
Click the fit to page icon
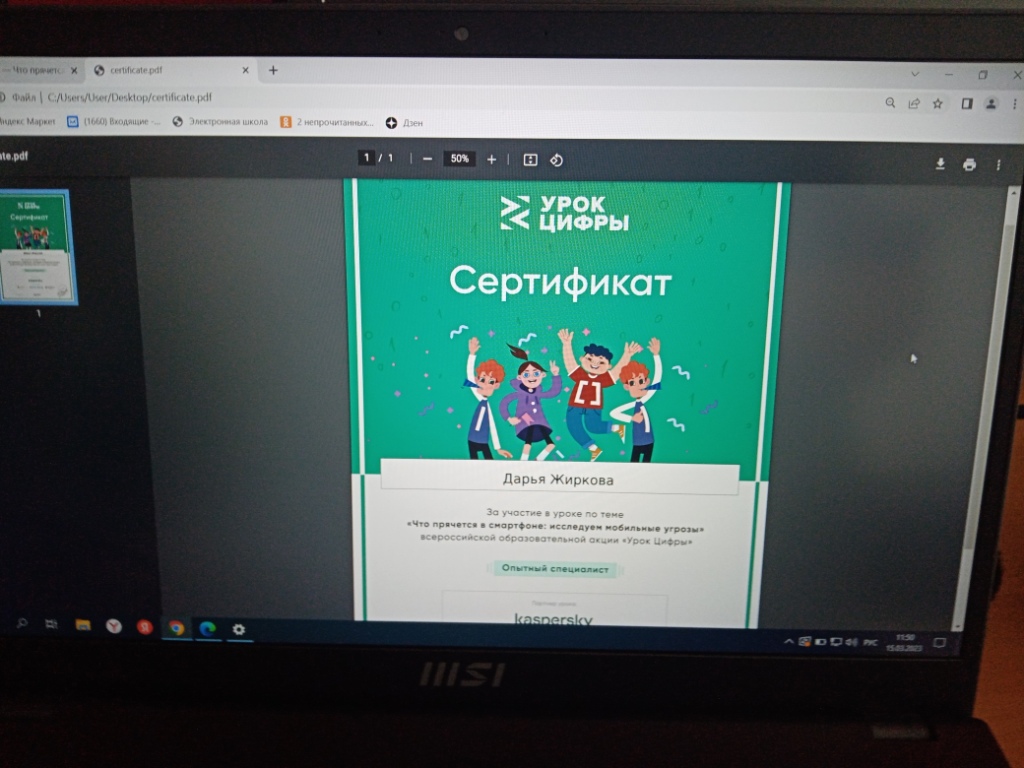tap(530, 160)
